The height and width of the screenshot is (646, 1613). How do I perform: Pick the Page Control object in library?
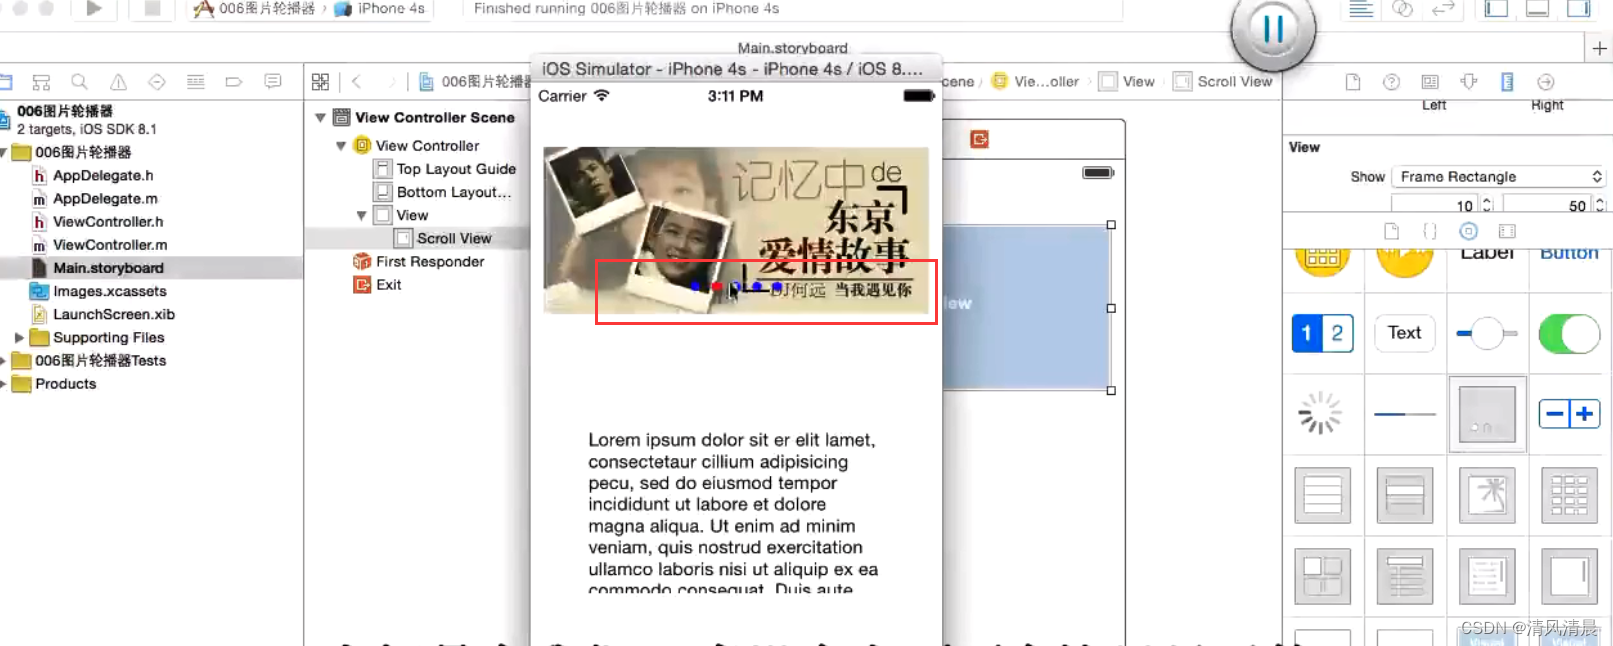[x=1487, y=414]
